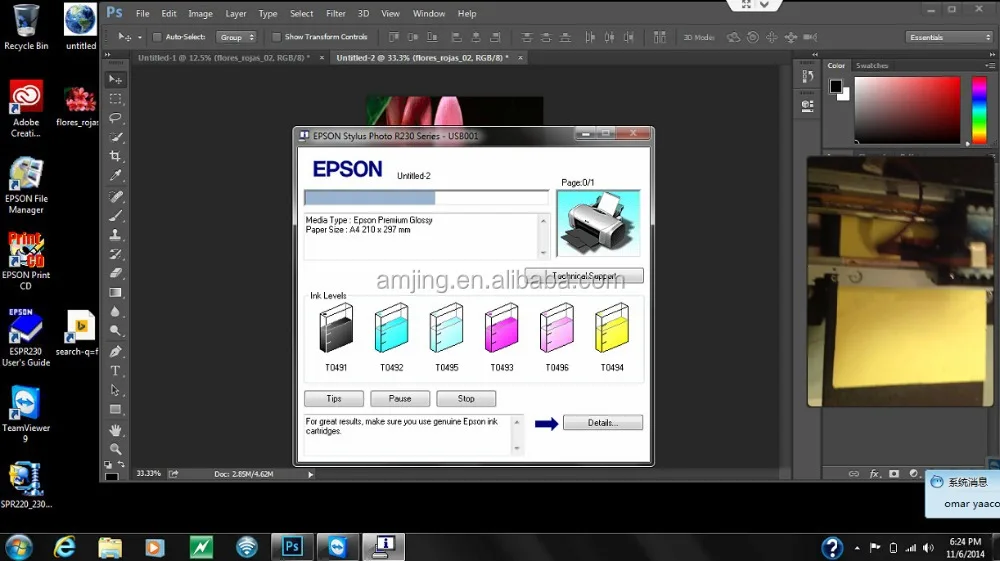
Task: Click the Stop printing button
Action: [x=466, y=398]
